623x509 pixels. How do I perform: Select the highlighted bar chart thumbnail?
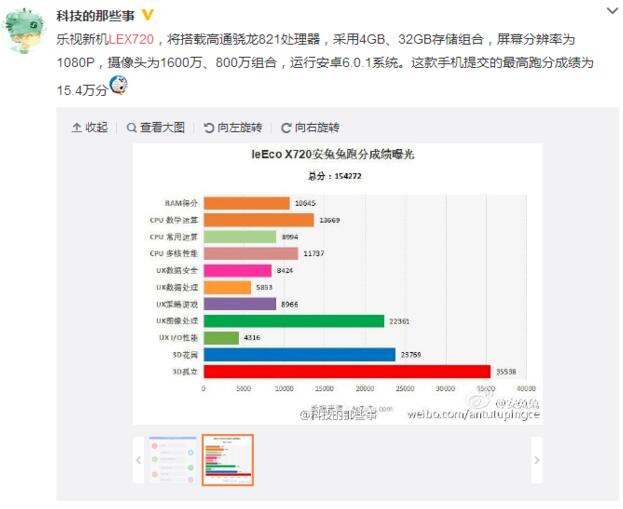point(228,460)
